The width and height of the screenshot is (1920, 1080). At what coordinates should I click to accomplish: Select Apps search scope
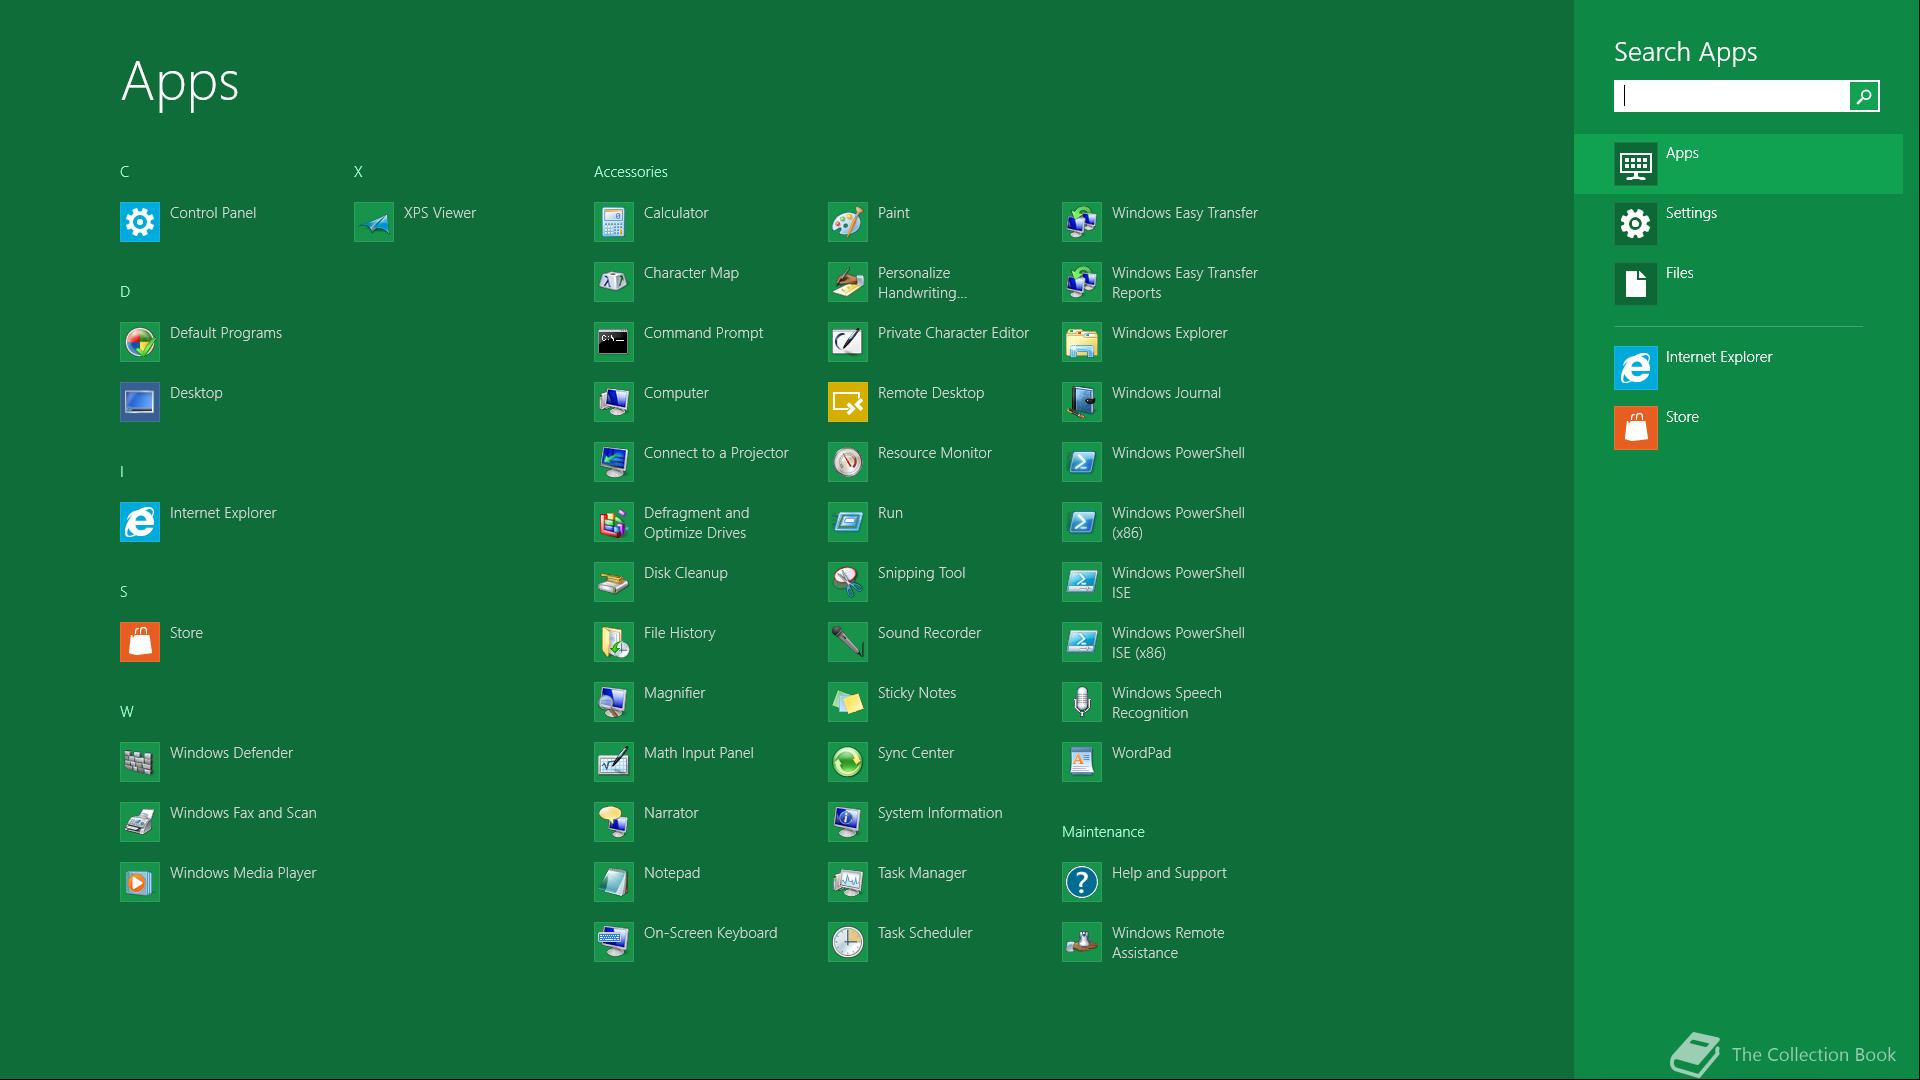[x=1738, y=164]
